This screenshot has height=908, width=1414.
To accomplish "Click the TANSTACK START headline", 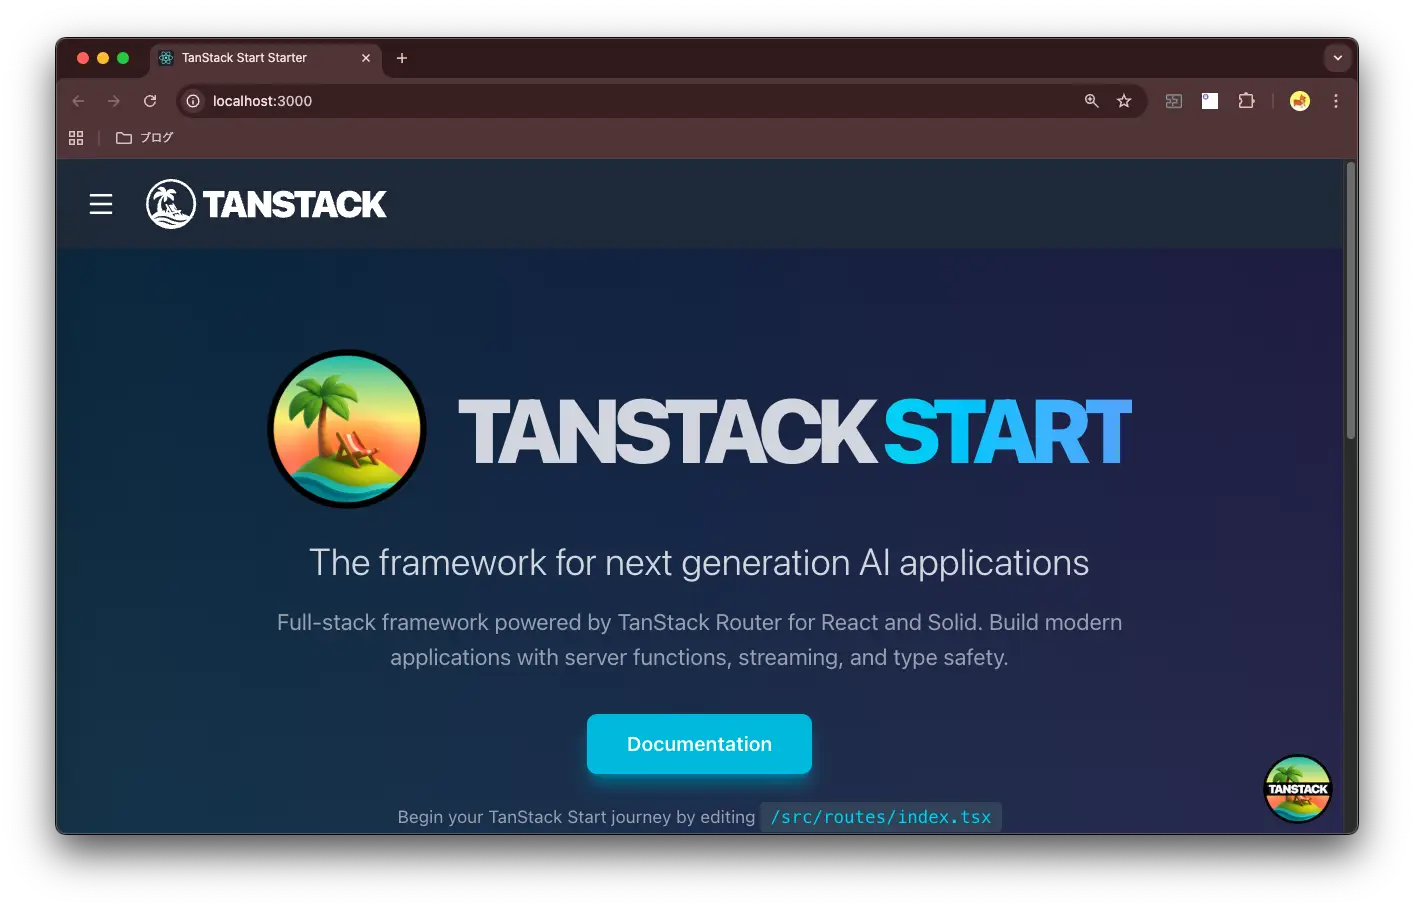I will click(795, 432).
